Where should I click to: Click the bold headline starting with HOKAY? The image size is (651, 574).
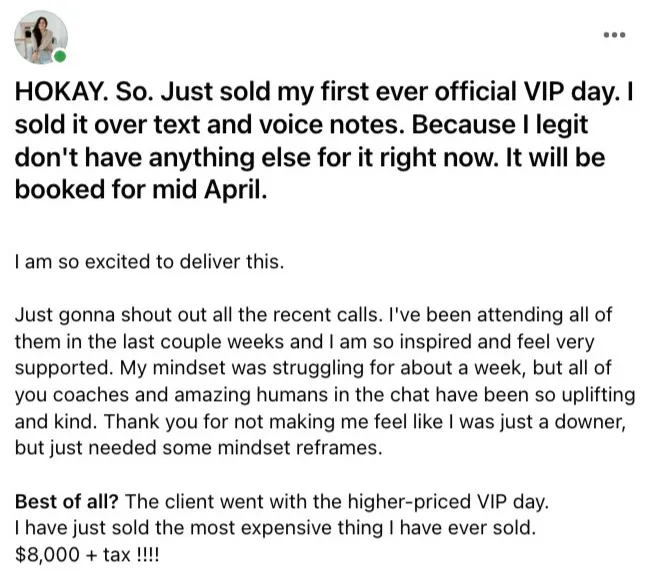coord(324,140)
